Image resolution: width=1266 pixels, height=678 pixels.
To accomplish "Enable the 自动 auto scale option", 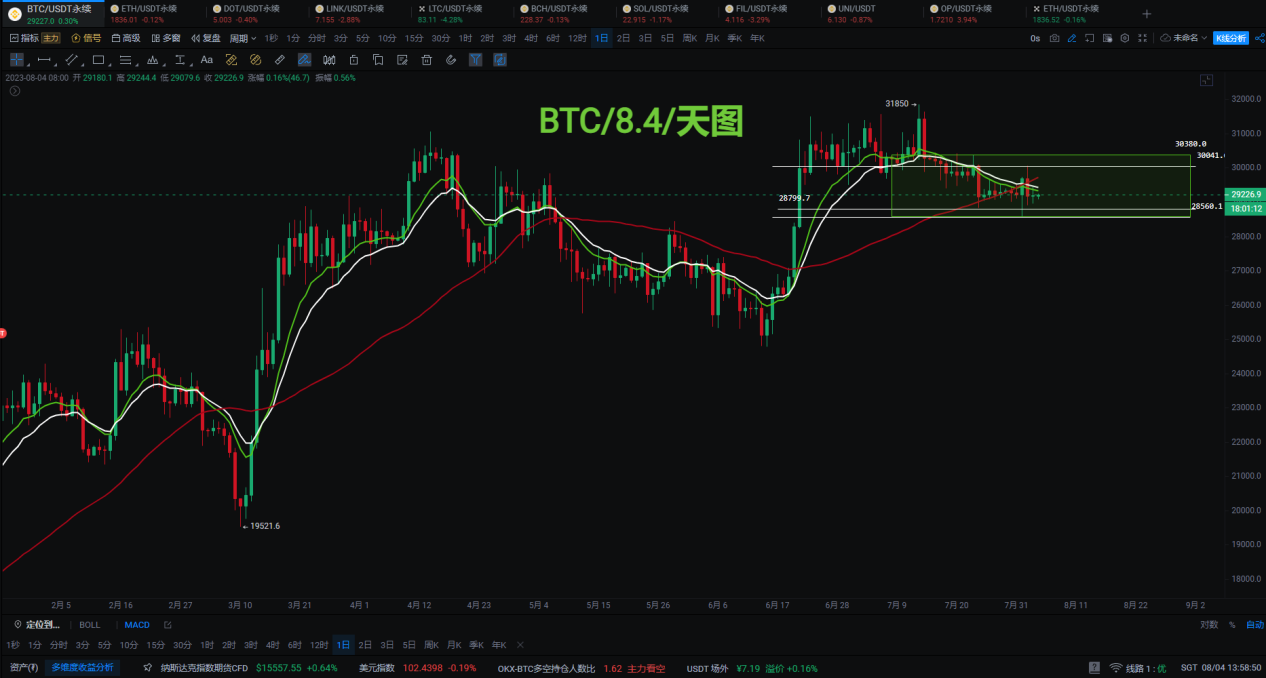I will click(1255, 624).
